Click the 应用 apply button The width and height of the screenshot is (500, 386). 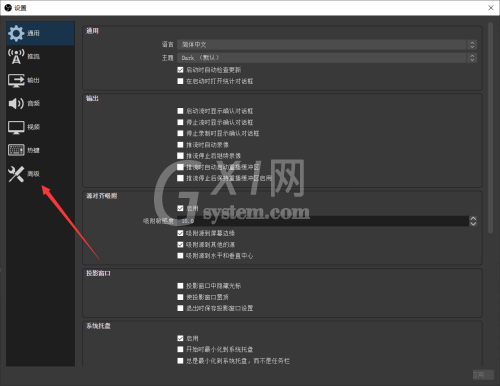coord(483,375)
